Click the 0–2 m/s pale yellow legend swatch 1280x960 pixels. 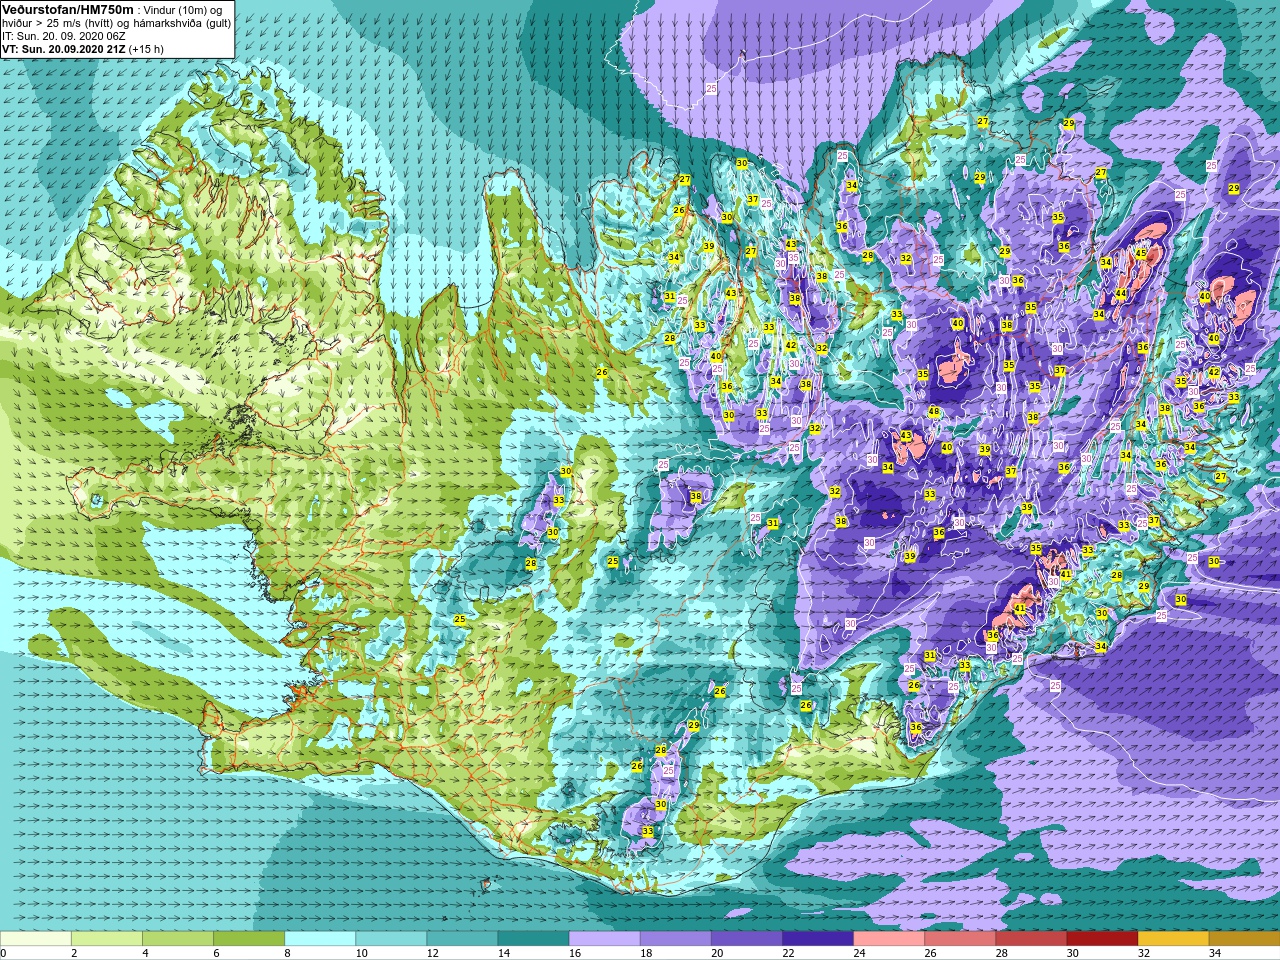(36, 939)
